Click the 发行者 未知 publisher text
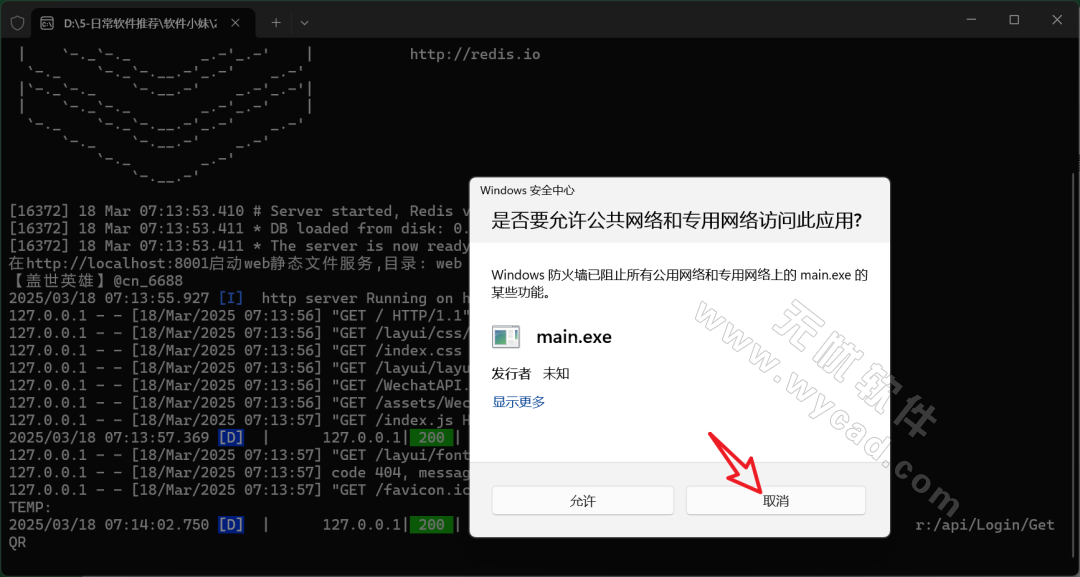 click(530, 373)
